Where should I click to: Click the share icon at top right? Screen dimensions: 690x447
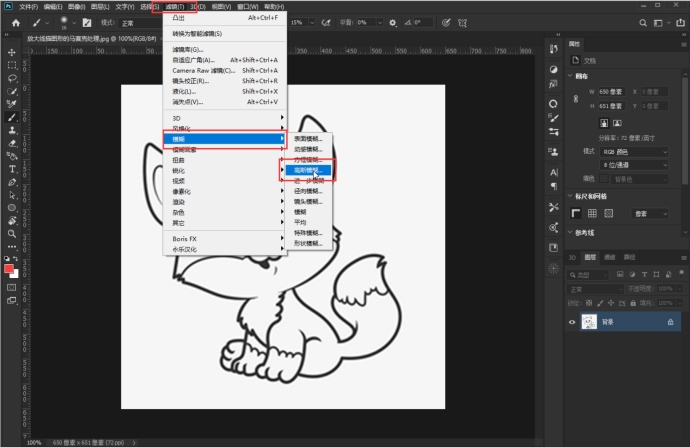(x=680, y=22)
